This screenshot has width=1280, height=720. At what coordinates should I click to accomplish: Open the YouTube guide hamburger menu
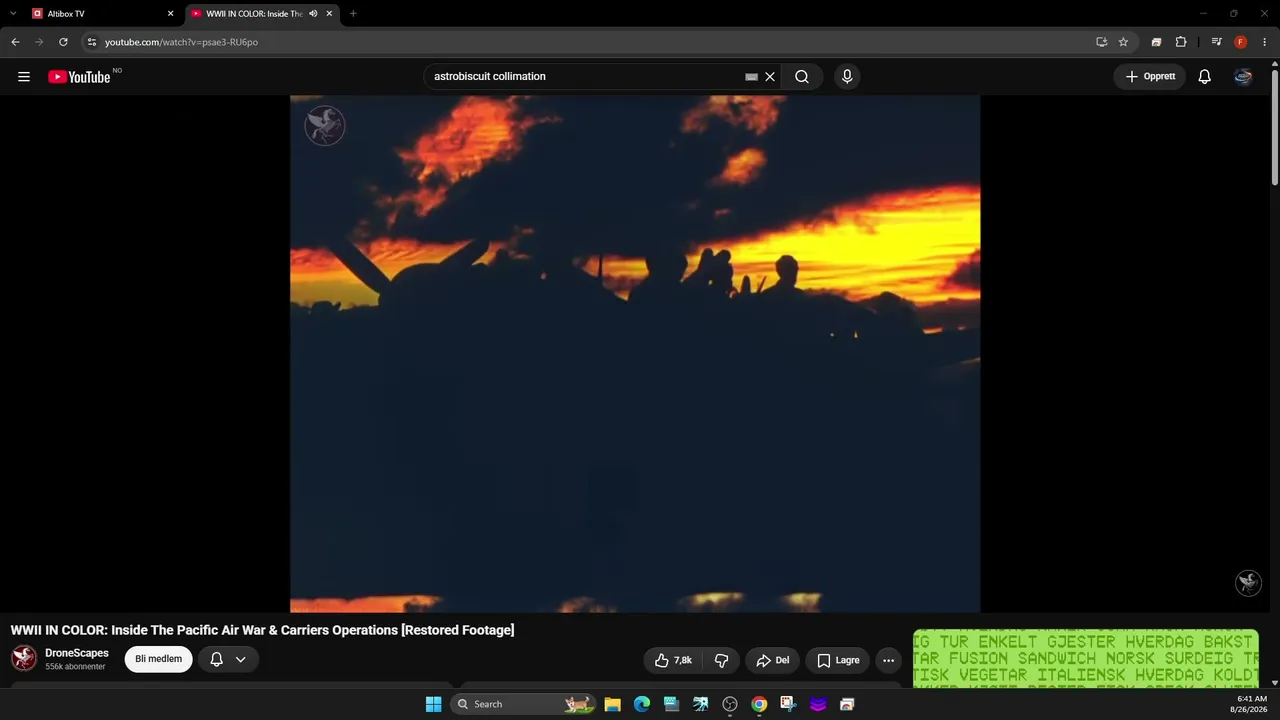coord(24,77)
